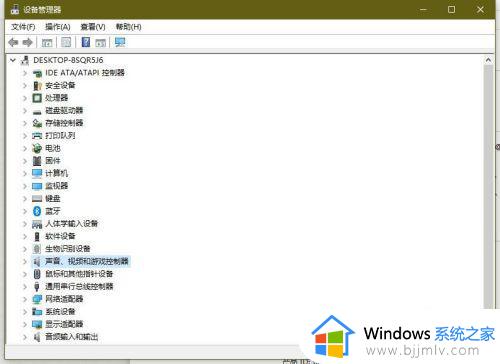The image size is (500, 364).
Task: Select 声音、视频和游戏控制器 tree item
Action: tap(87, 261)
